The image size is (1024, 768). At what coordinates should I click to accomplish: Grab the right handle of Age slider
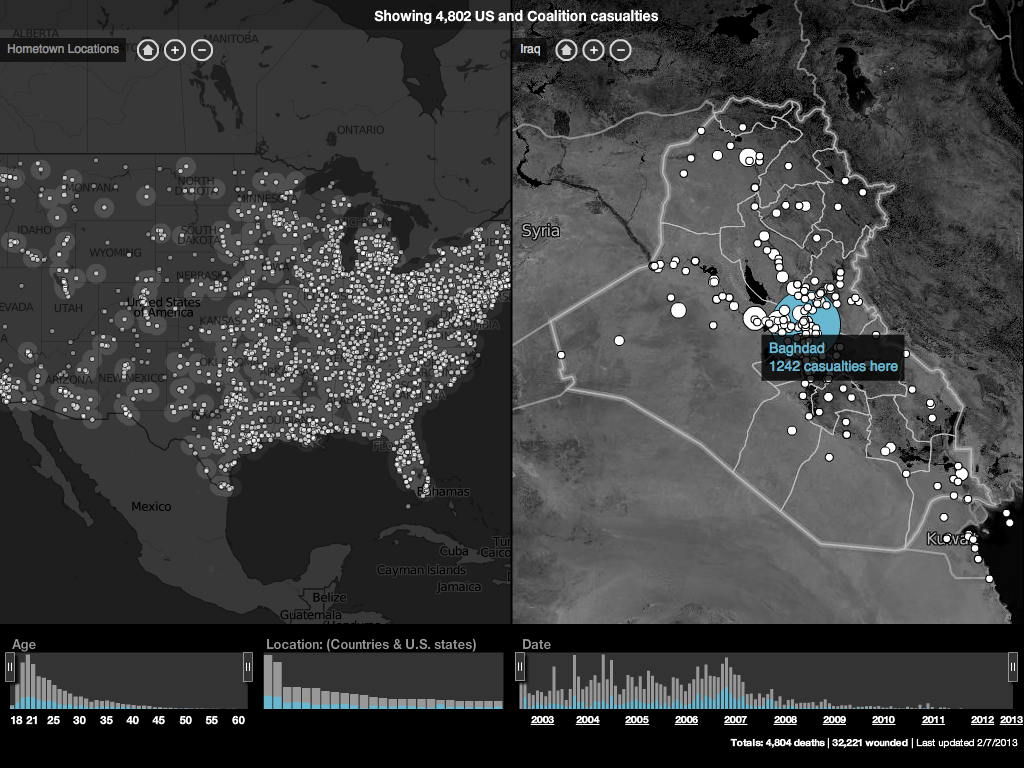pos(248,666)
